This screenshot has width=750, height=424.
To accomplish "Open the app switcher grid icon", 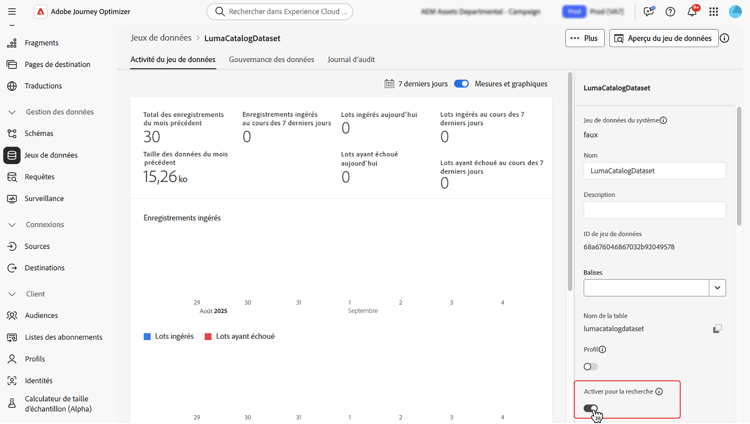I will 714,11.
